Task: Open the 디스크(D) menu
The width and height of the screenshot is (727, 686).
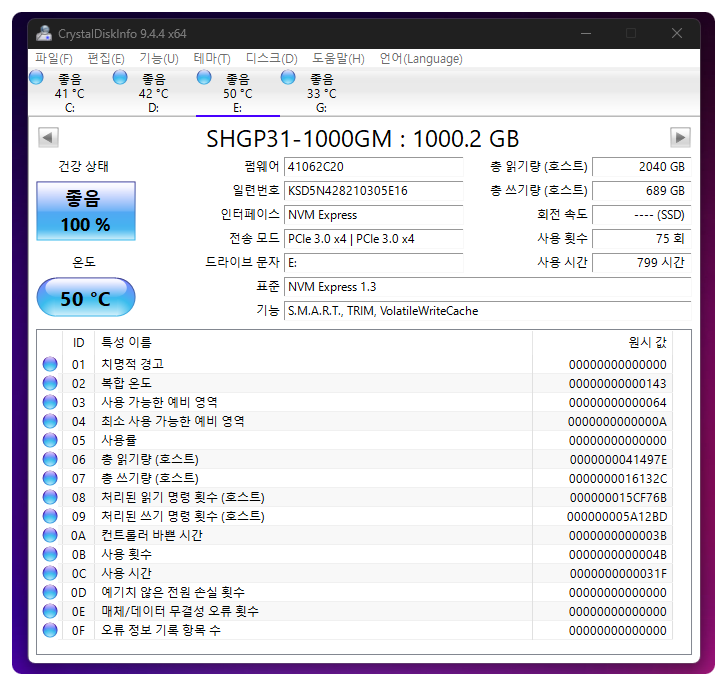Action: 271,58
